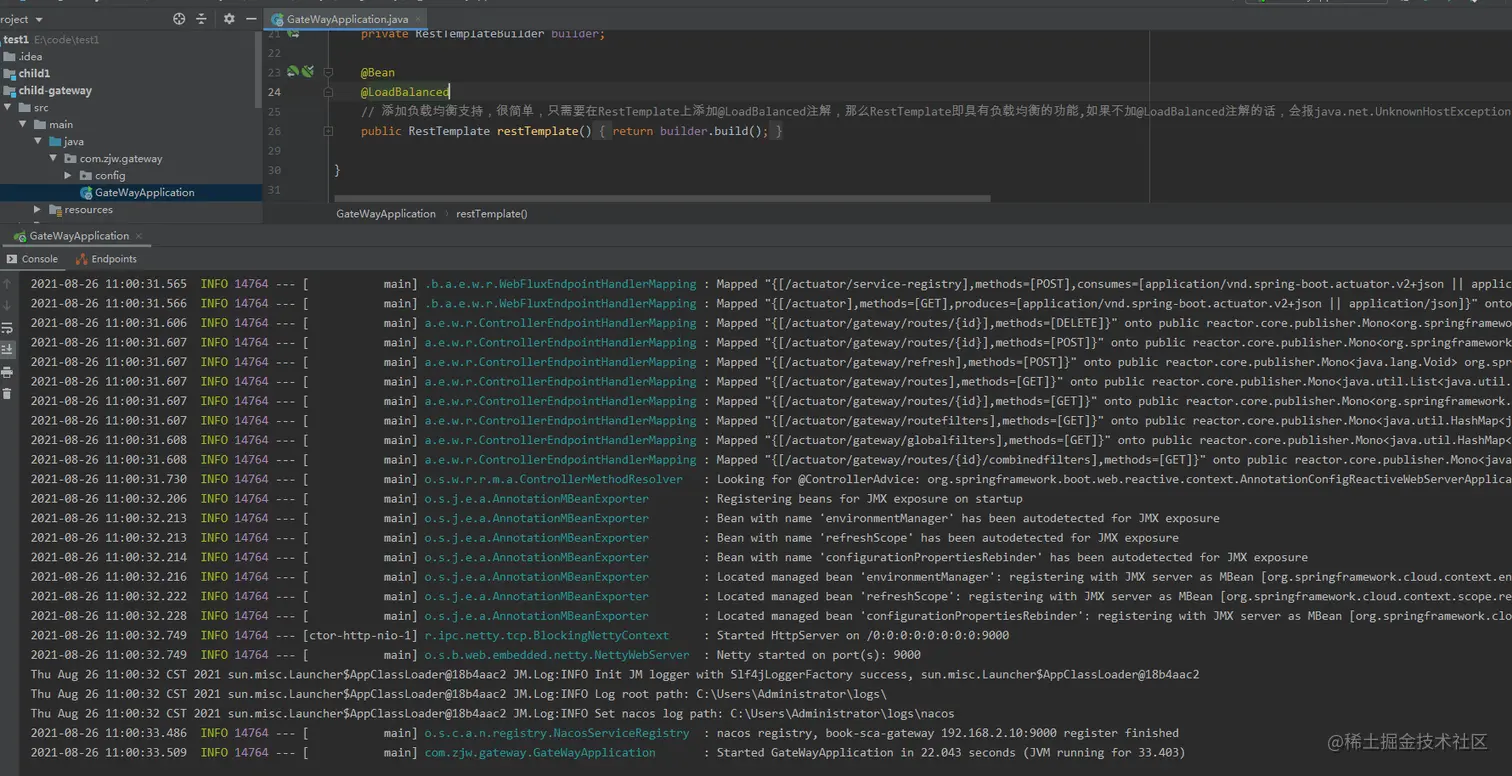Collapse all in the Project panel
Image resolution: width=1512 pixels, height=776 pixels.
201,19
